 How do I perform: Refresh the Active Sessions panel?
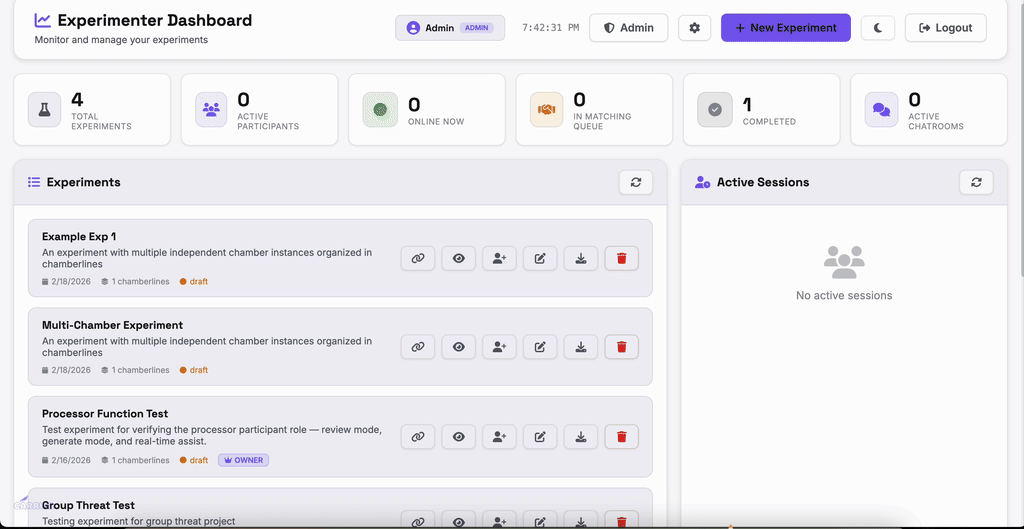point(976,182)
